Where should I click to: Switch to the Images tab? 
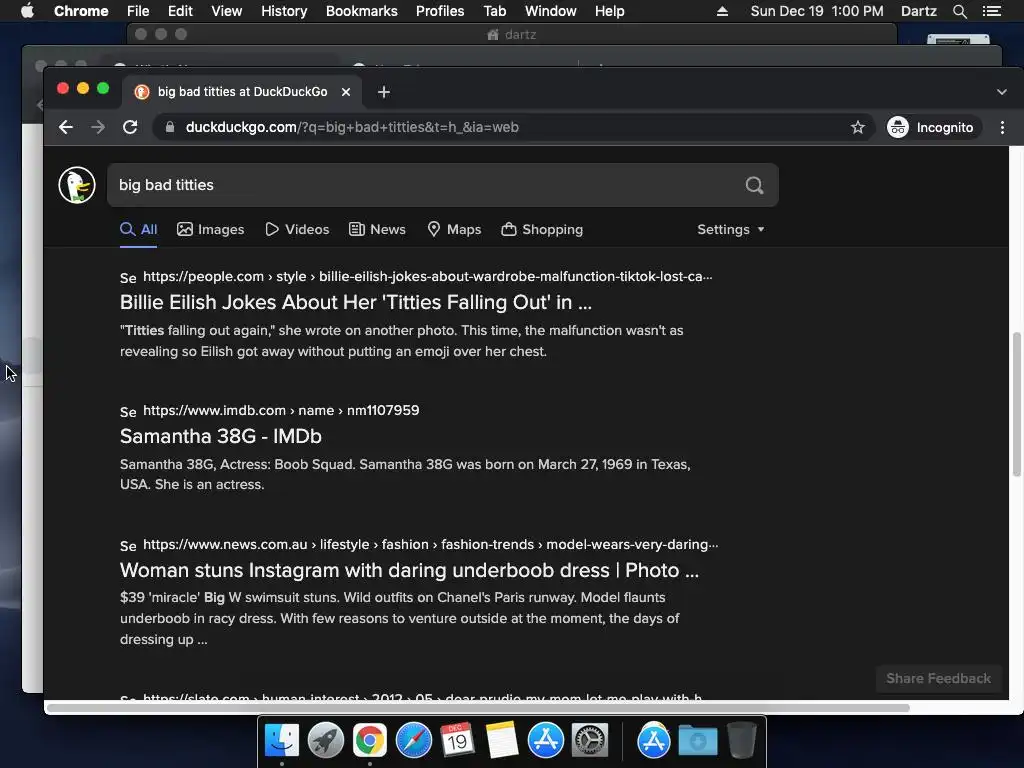coord(210,229)
